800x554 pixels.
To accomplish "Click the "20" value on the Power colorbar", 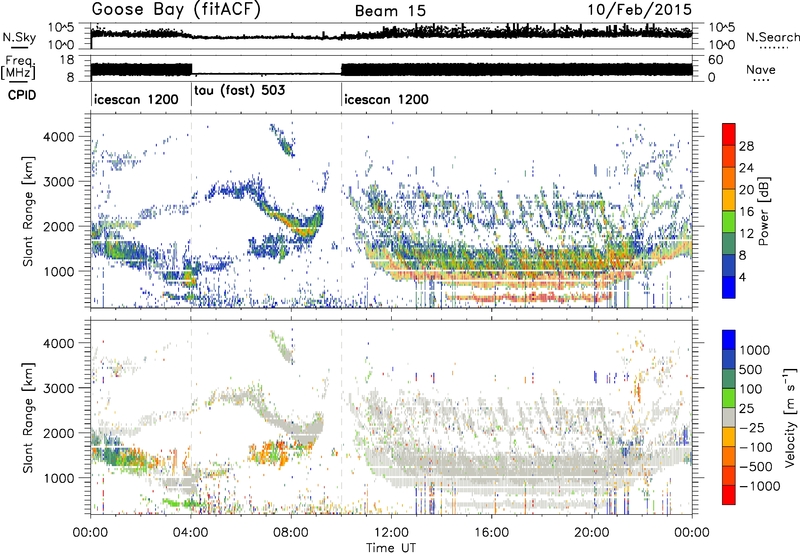I will point(746,190).
